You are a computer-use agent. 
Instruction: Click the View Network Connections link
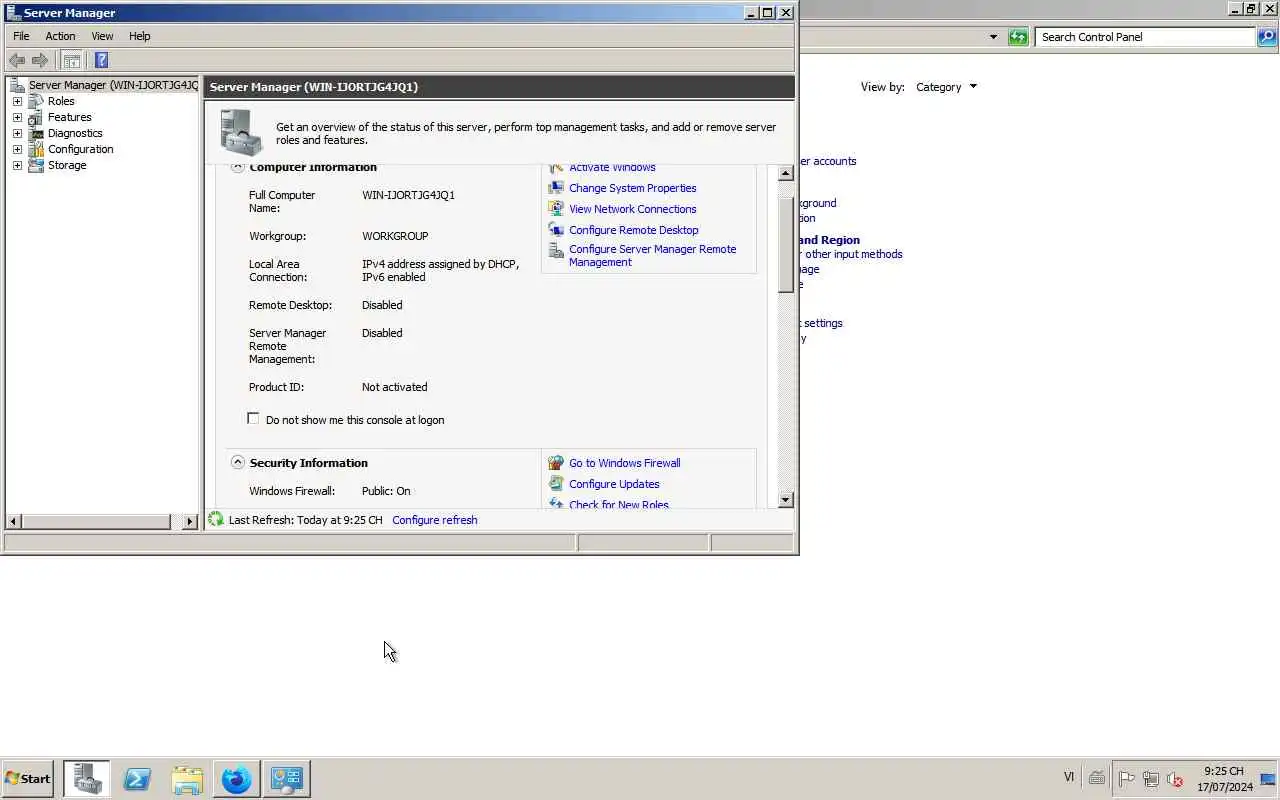pyautogui.click(x=633, y=209)
